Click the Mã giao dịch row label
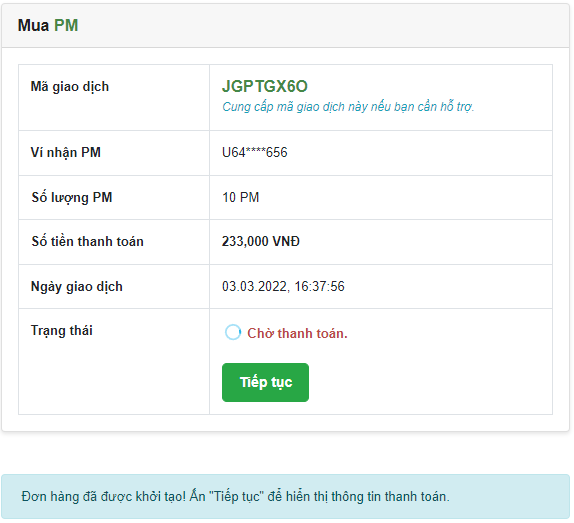The width and height of the screenshot is (574, 523). 70,87
